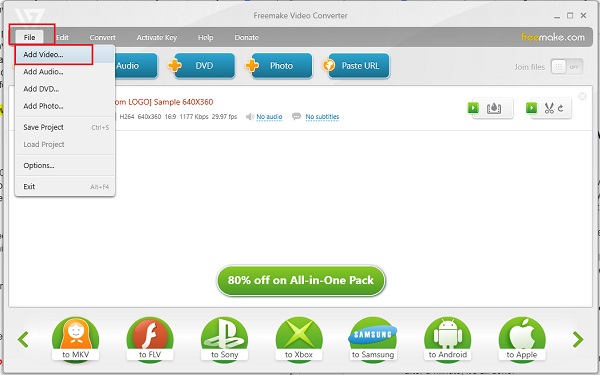Choose Add DVD... from File menu
The height and width of the screenshot is (375, 600).
coord(65,89)
